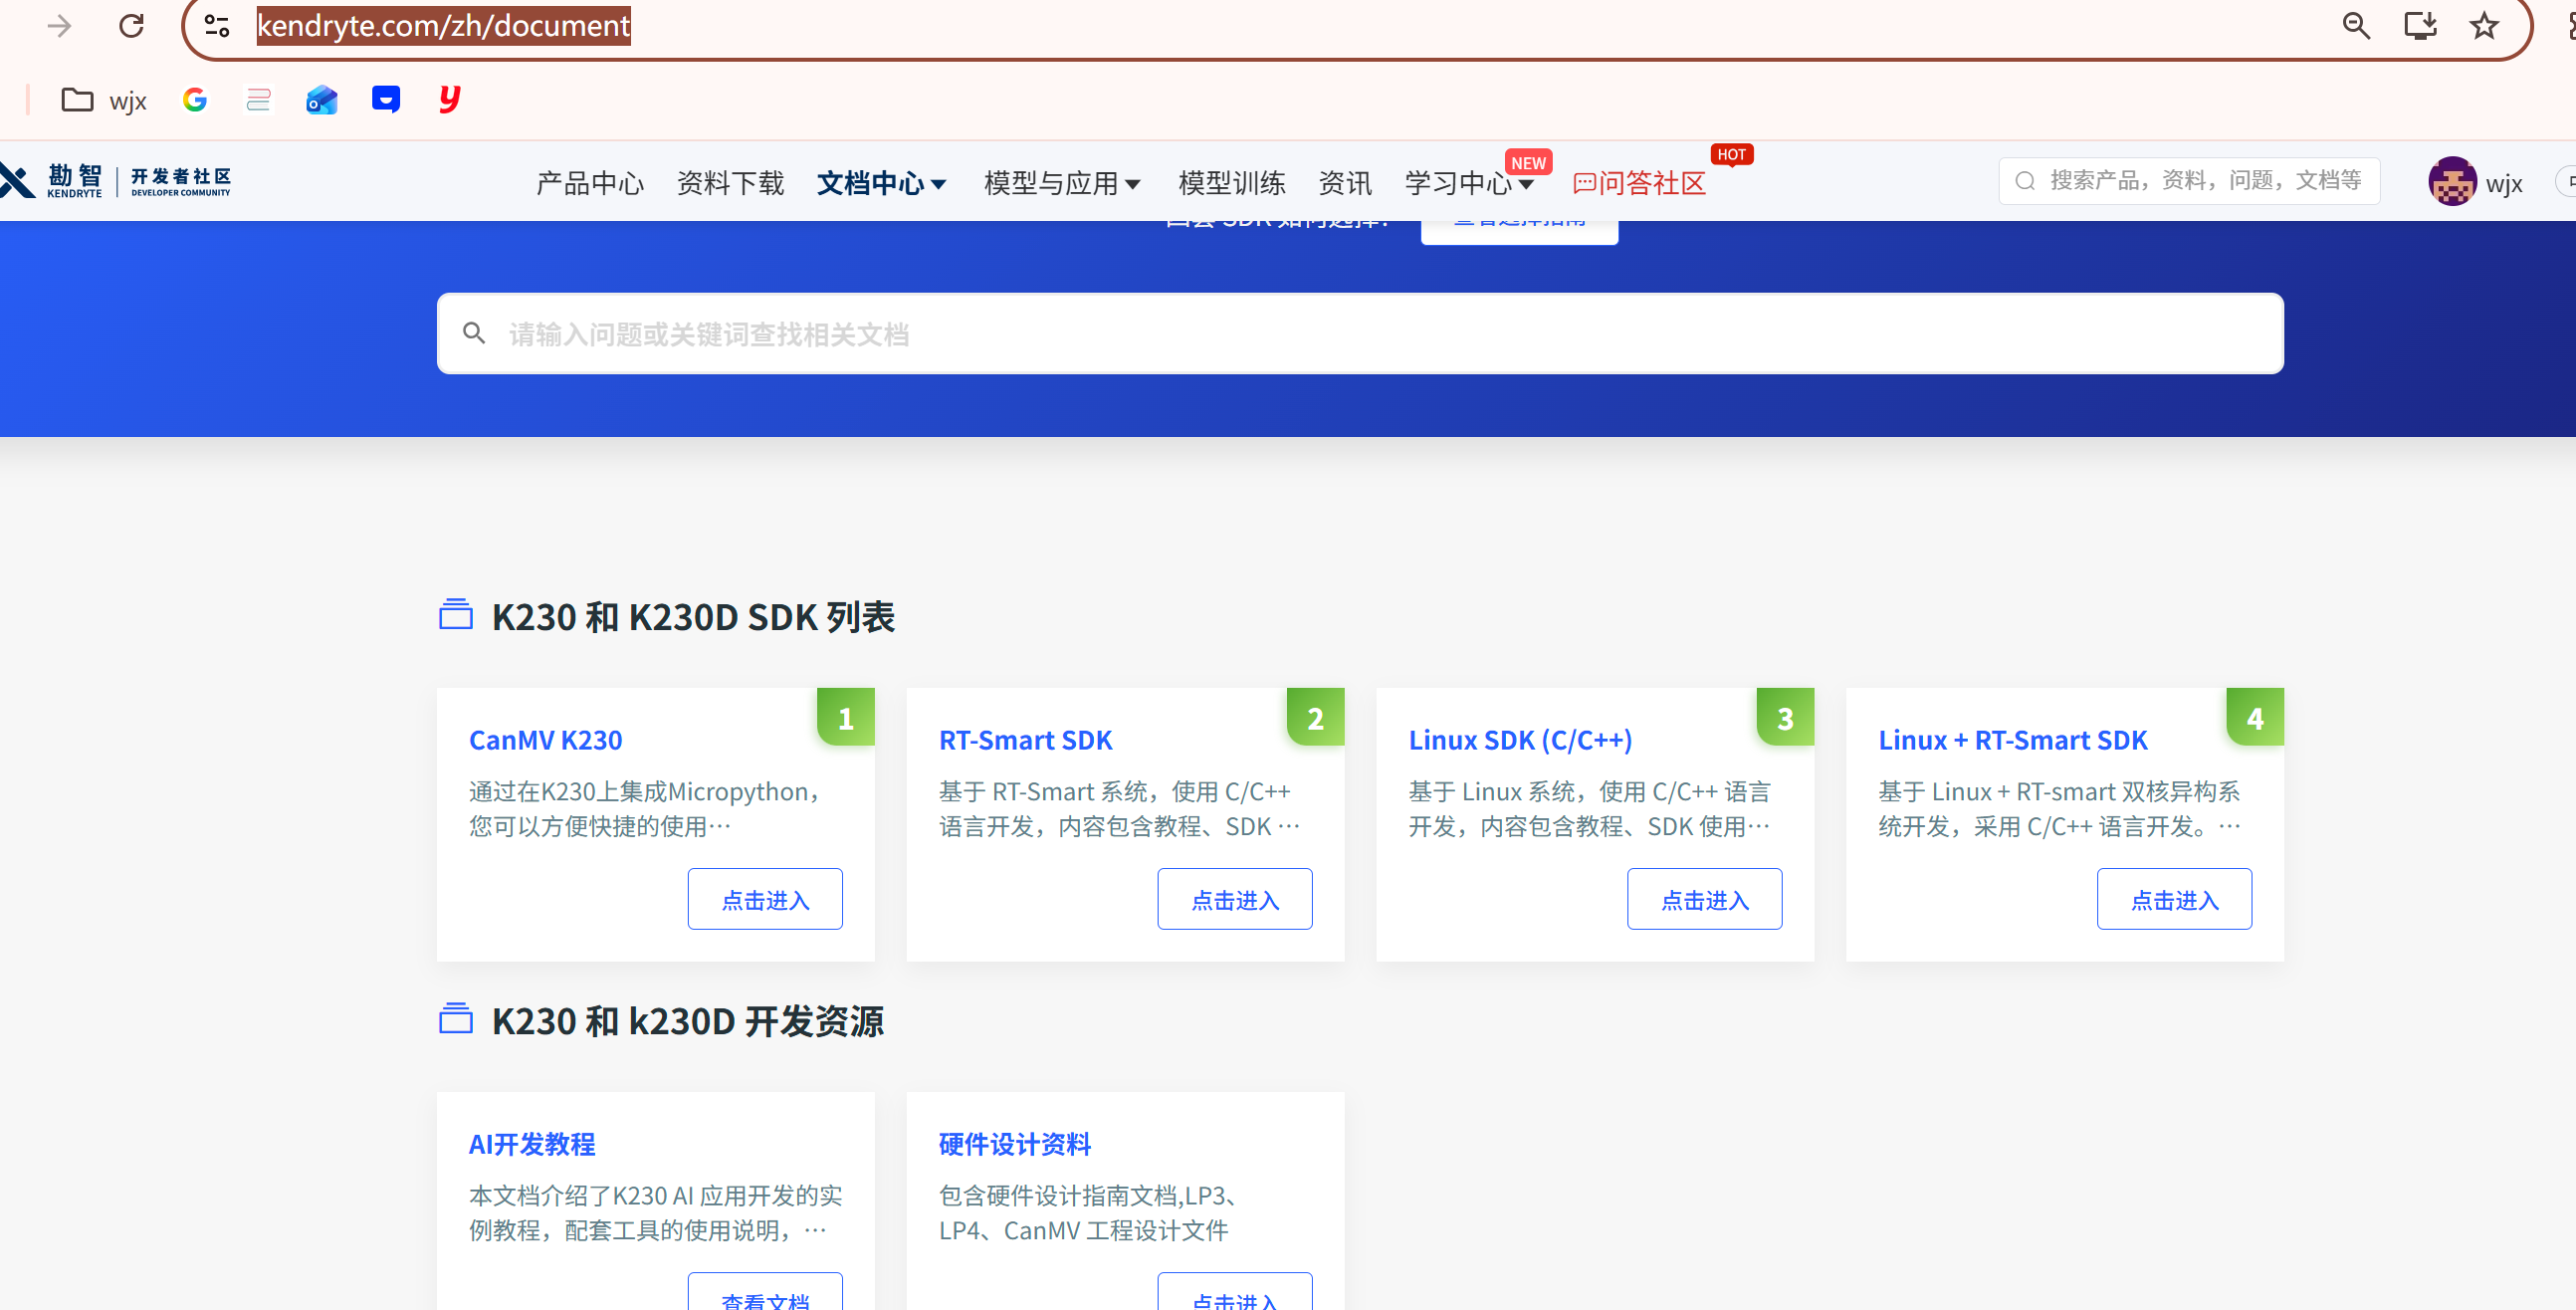The height and width of the screenshot is (1310, 2576).
Task: Click the browser forward arrow
Action: [x=60, y=25]
